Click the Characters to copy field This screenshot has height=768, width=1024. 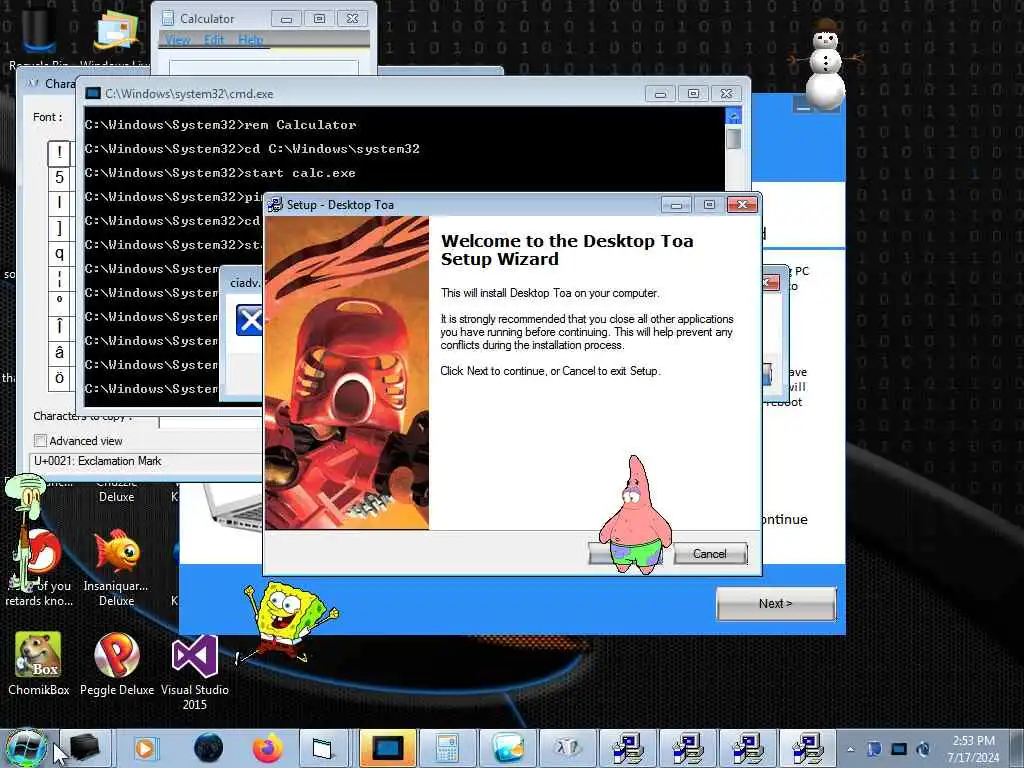pyautogui.click(x=210, y=421)
